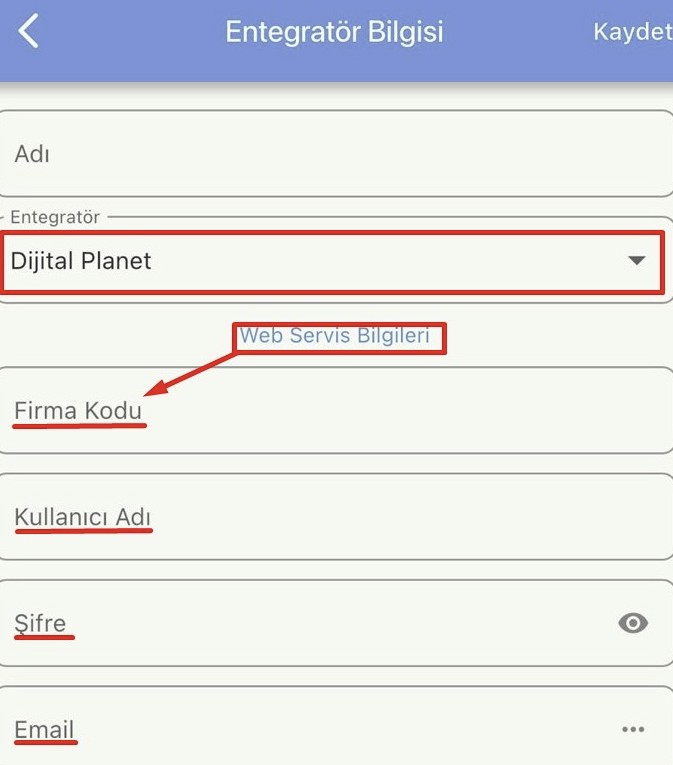
Task: Go back using the left chevron icon
Action: [29, 32]
